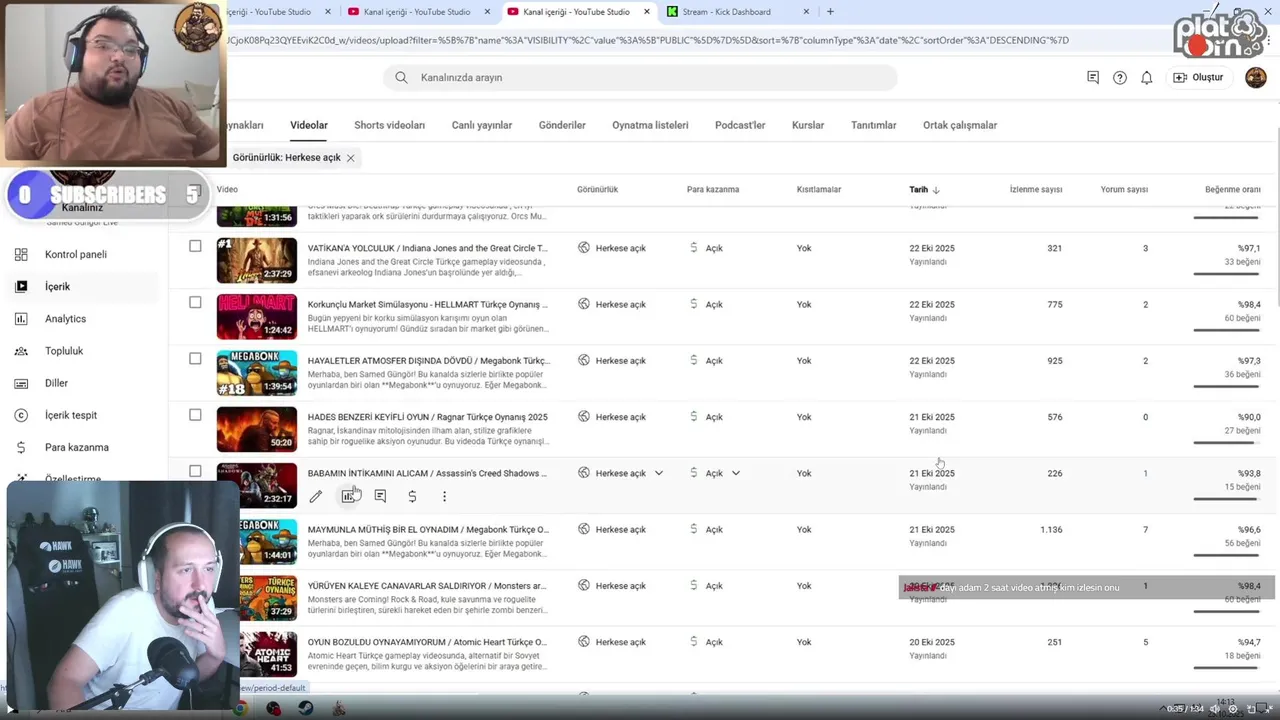Tick the checkbox for the HELLMART video
This screenshot has height=720, width=1280.
click(x=195, y=302)
